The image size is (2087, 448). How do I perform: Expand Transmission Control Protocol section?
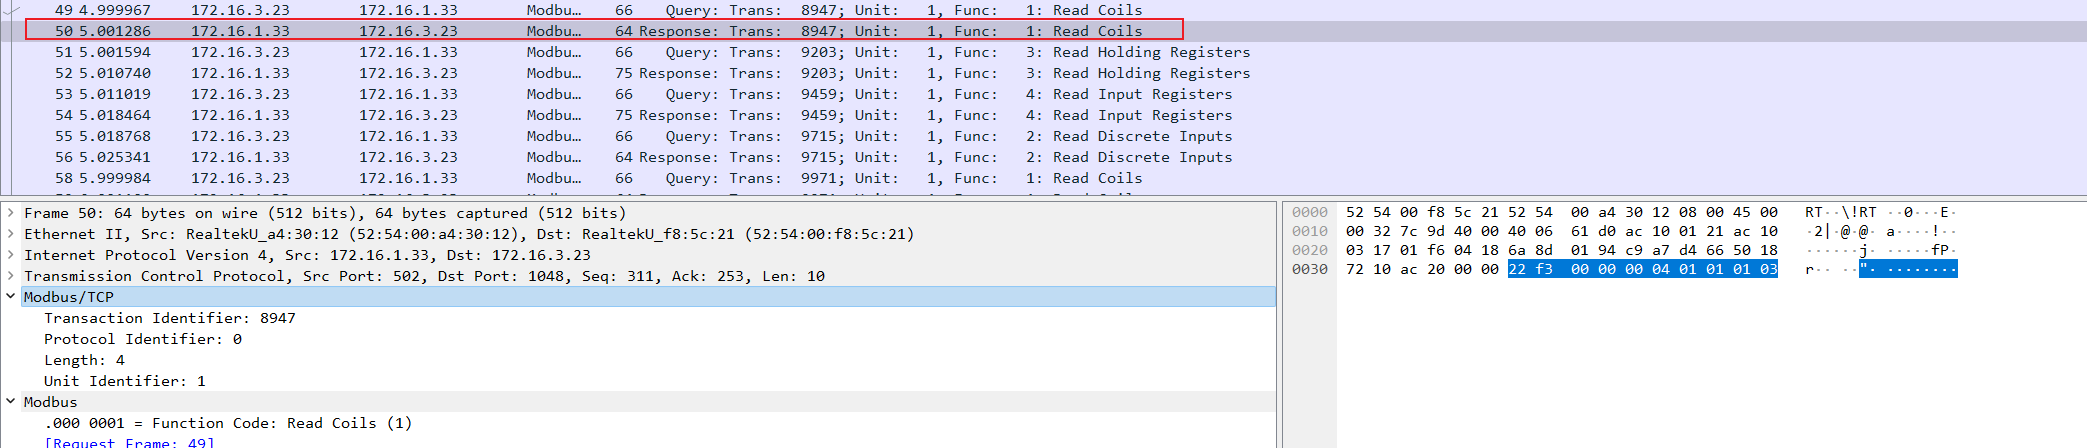coord(11,276)
